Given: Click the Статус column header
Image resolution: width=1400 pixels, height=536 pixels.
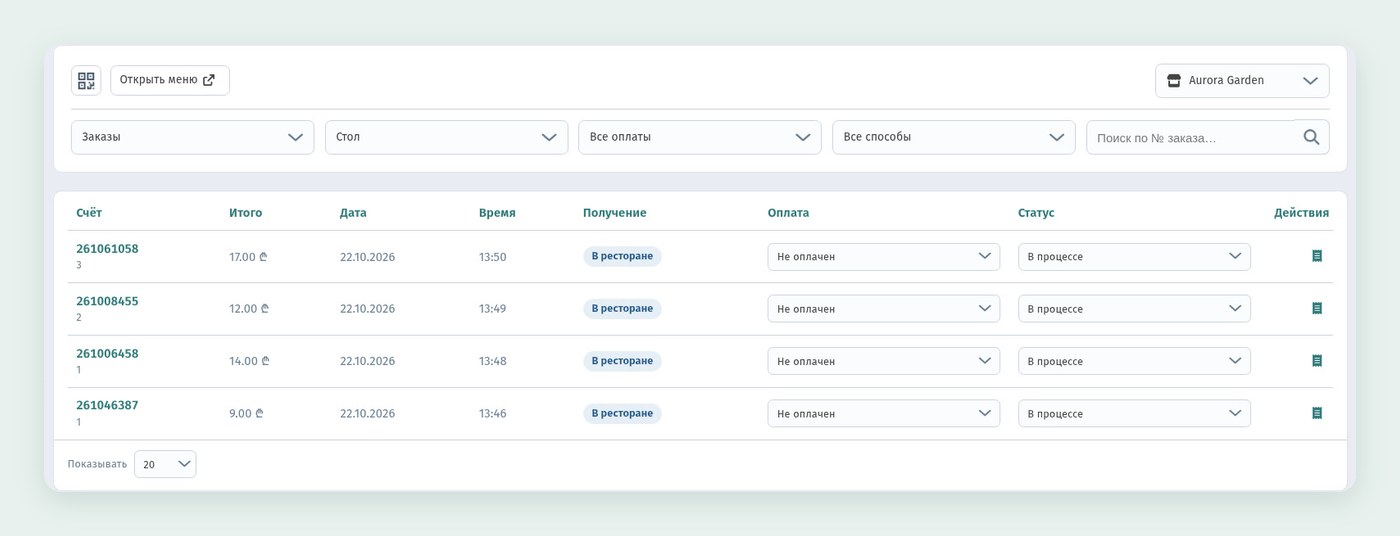Looking at the screenshot, I should point(1036,213).
